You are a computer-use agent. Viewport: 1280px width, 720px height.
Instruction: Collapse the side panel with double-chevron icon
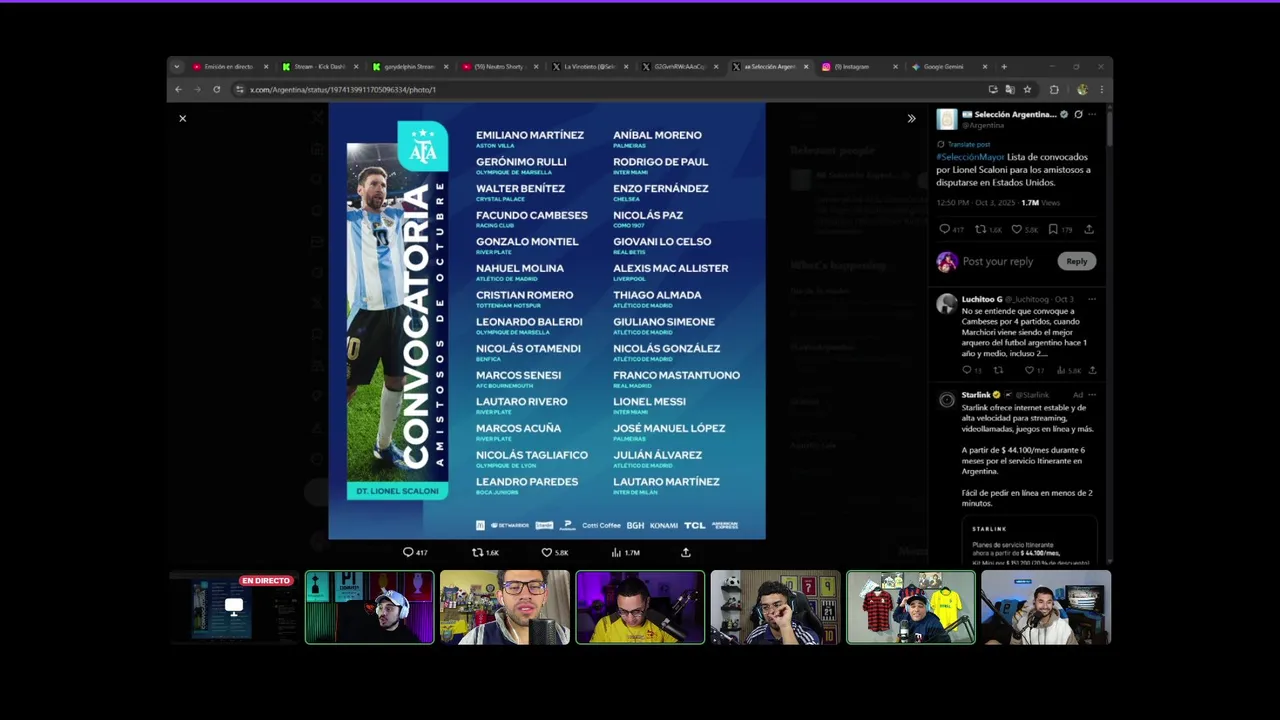(911, 118)
